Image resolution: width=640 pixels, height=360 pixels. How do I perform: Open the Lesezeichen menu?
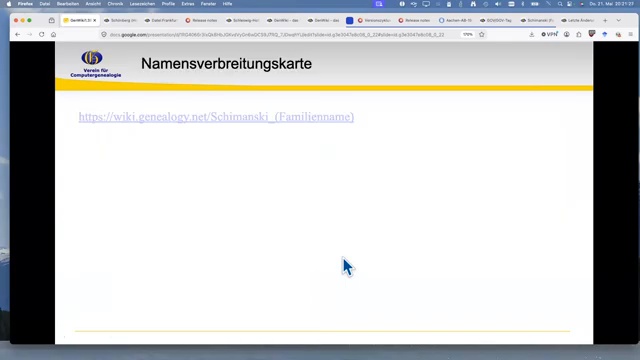(142, 4)
